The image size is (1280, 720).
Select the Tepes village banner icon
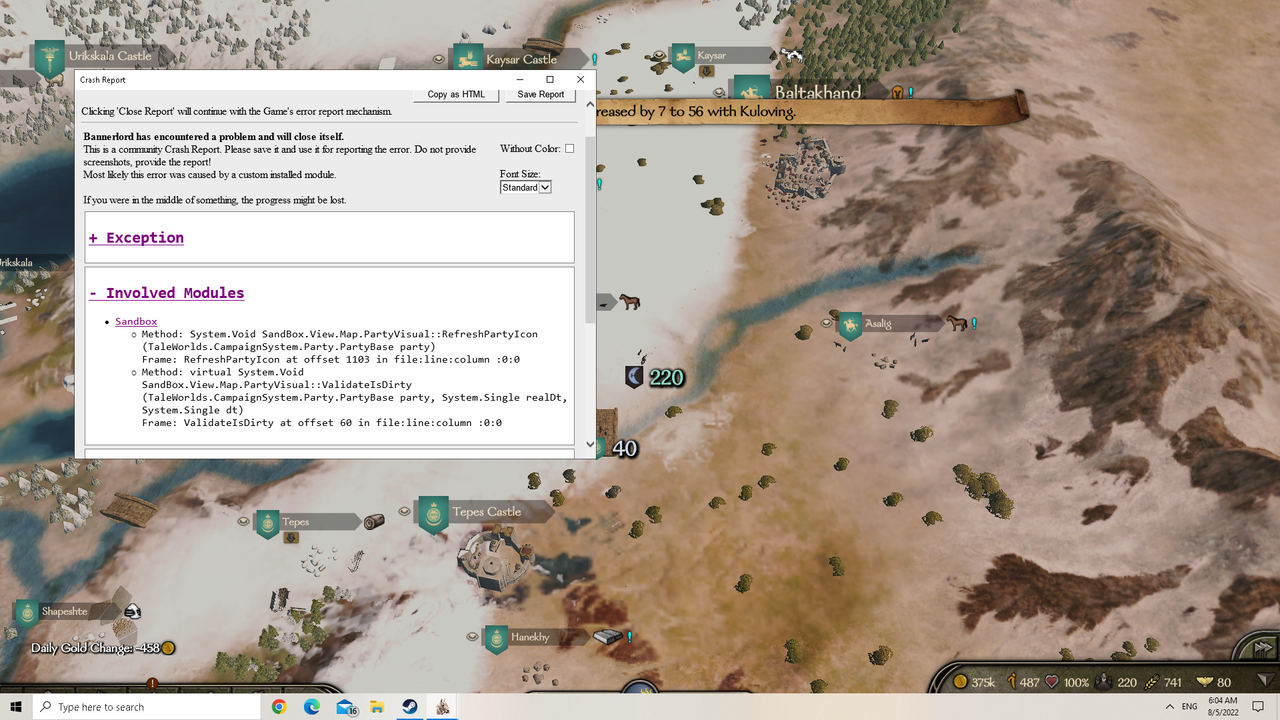click(267, 523)
